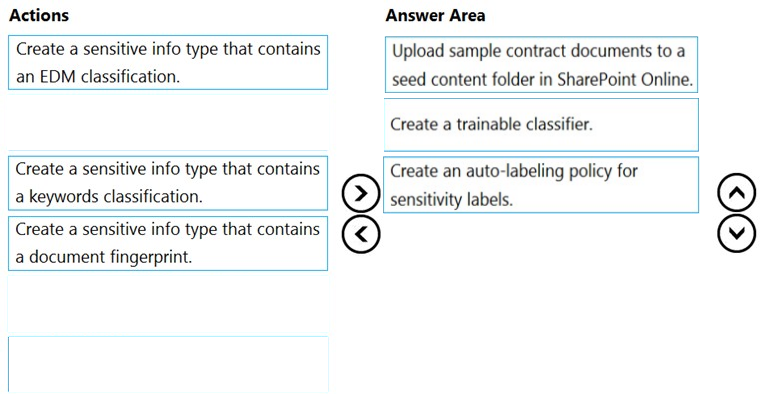Select the keywords classification action
This screenshot has height=394, width=761.
[168, 183]
